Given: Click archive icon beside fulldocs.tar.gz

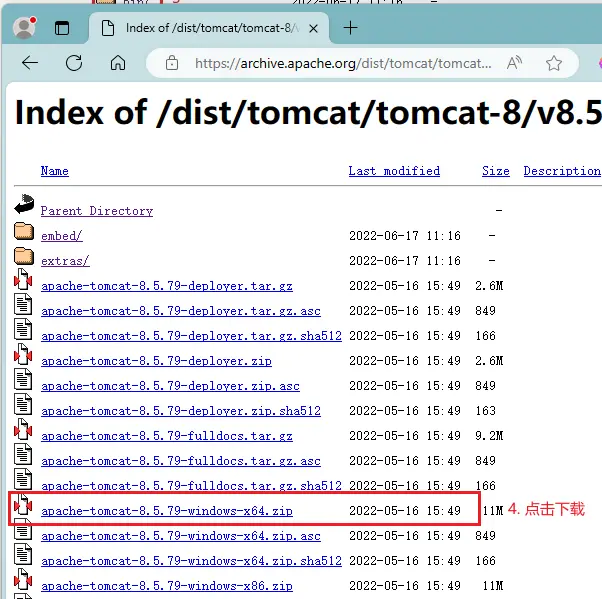Looking at the screenshot, I should [23, 429].
